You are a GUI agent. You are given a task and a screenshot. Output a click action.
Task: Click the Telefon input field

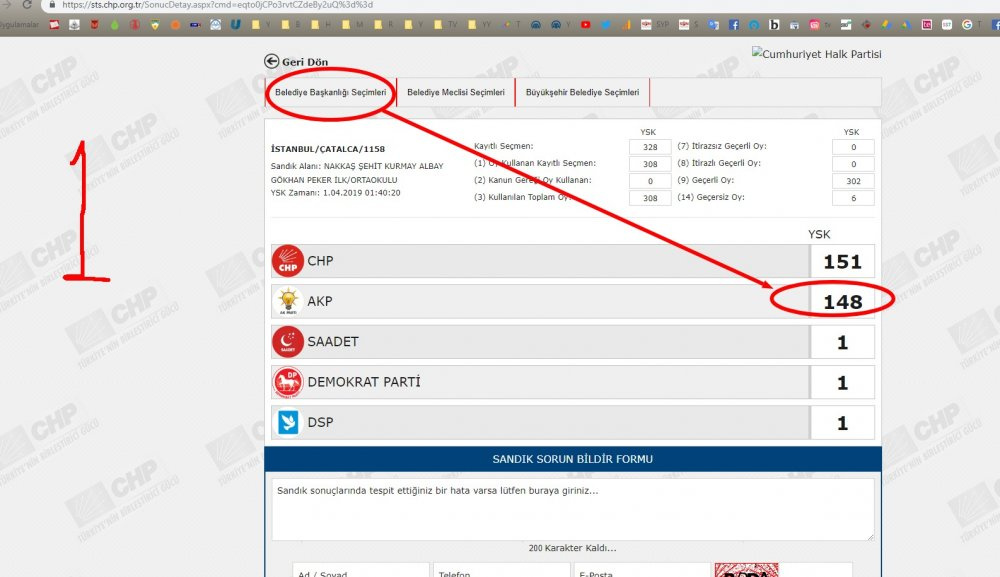(501, 570)
